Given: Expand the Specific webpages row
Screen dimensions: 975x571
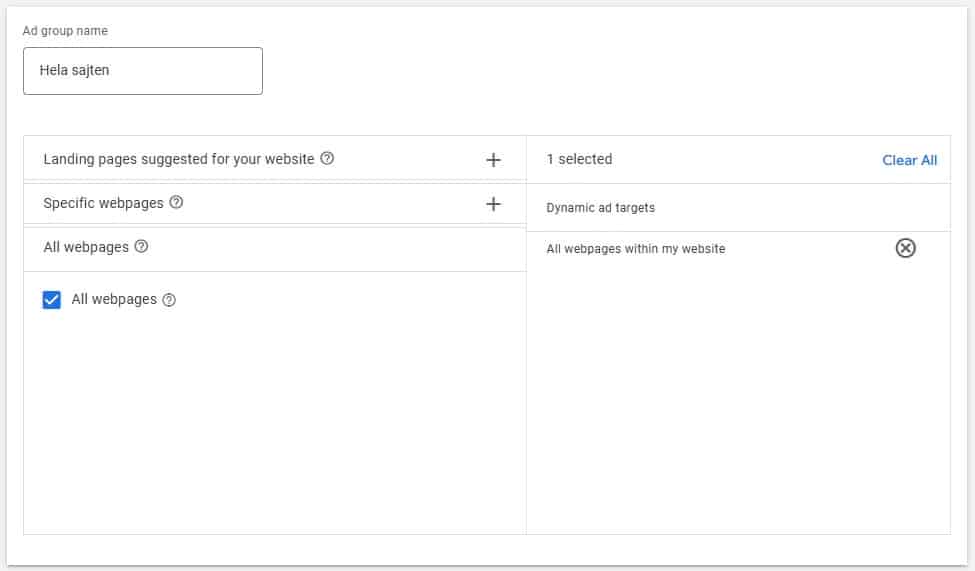Looking at the screenshot, I should pos(275,203).
